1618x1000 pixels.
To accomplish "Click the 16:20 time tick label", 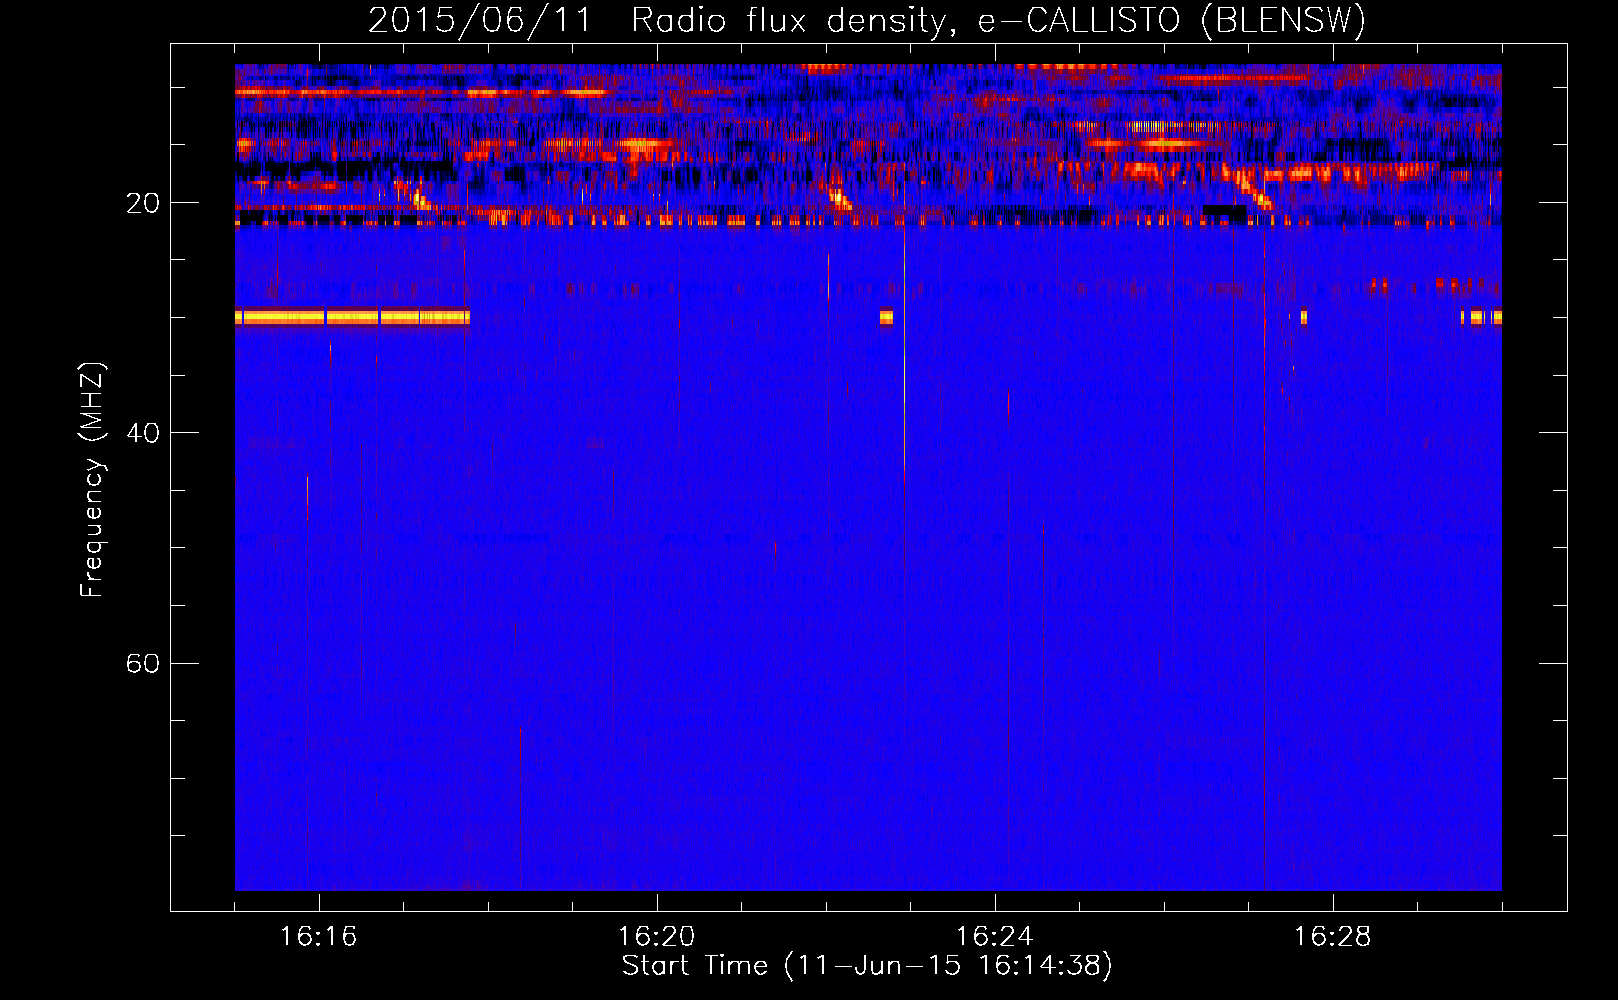I will tap(656, 937).
